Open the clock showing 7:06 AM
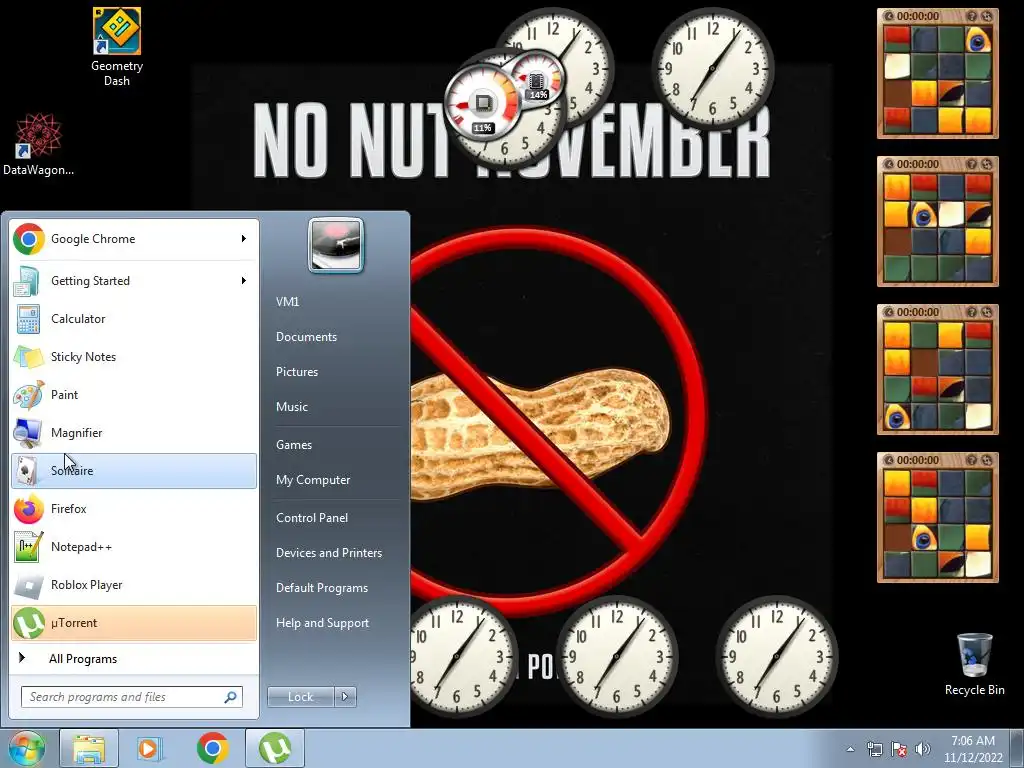 (973, 749)
